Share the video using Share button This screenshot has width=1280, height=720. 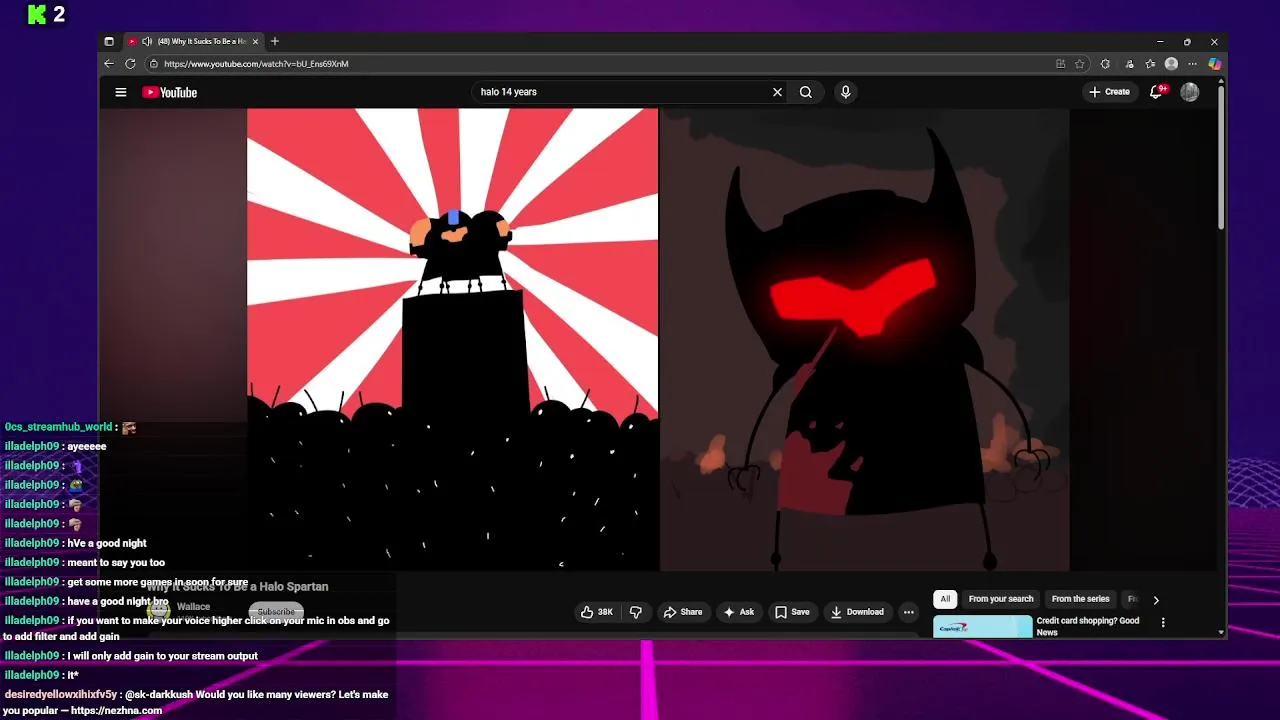(683, 612)
